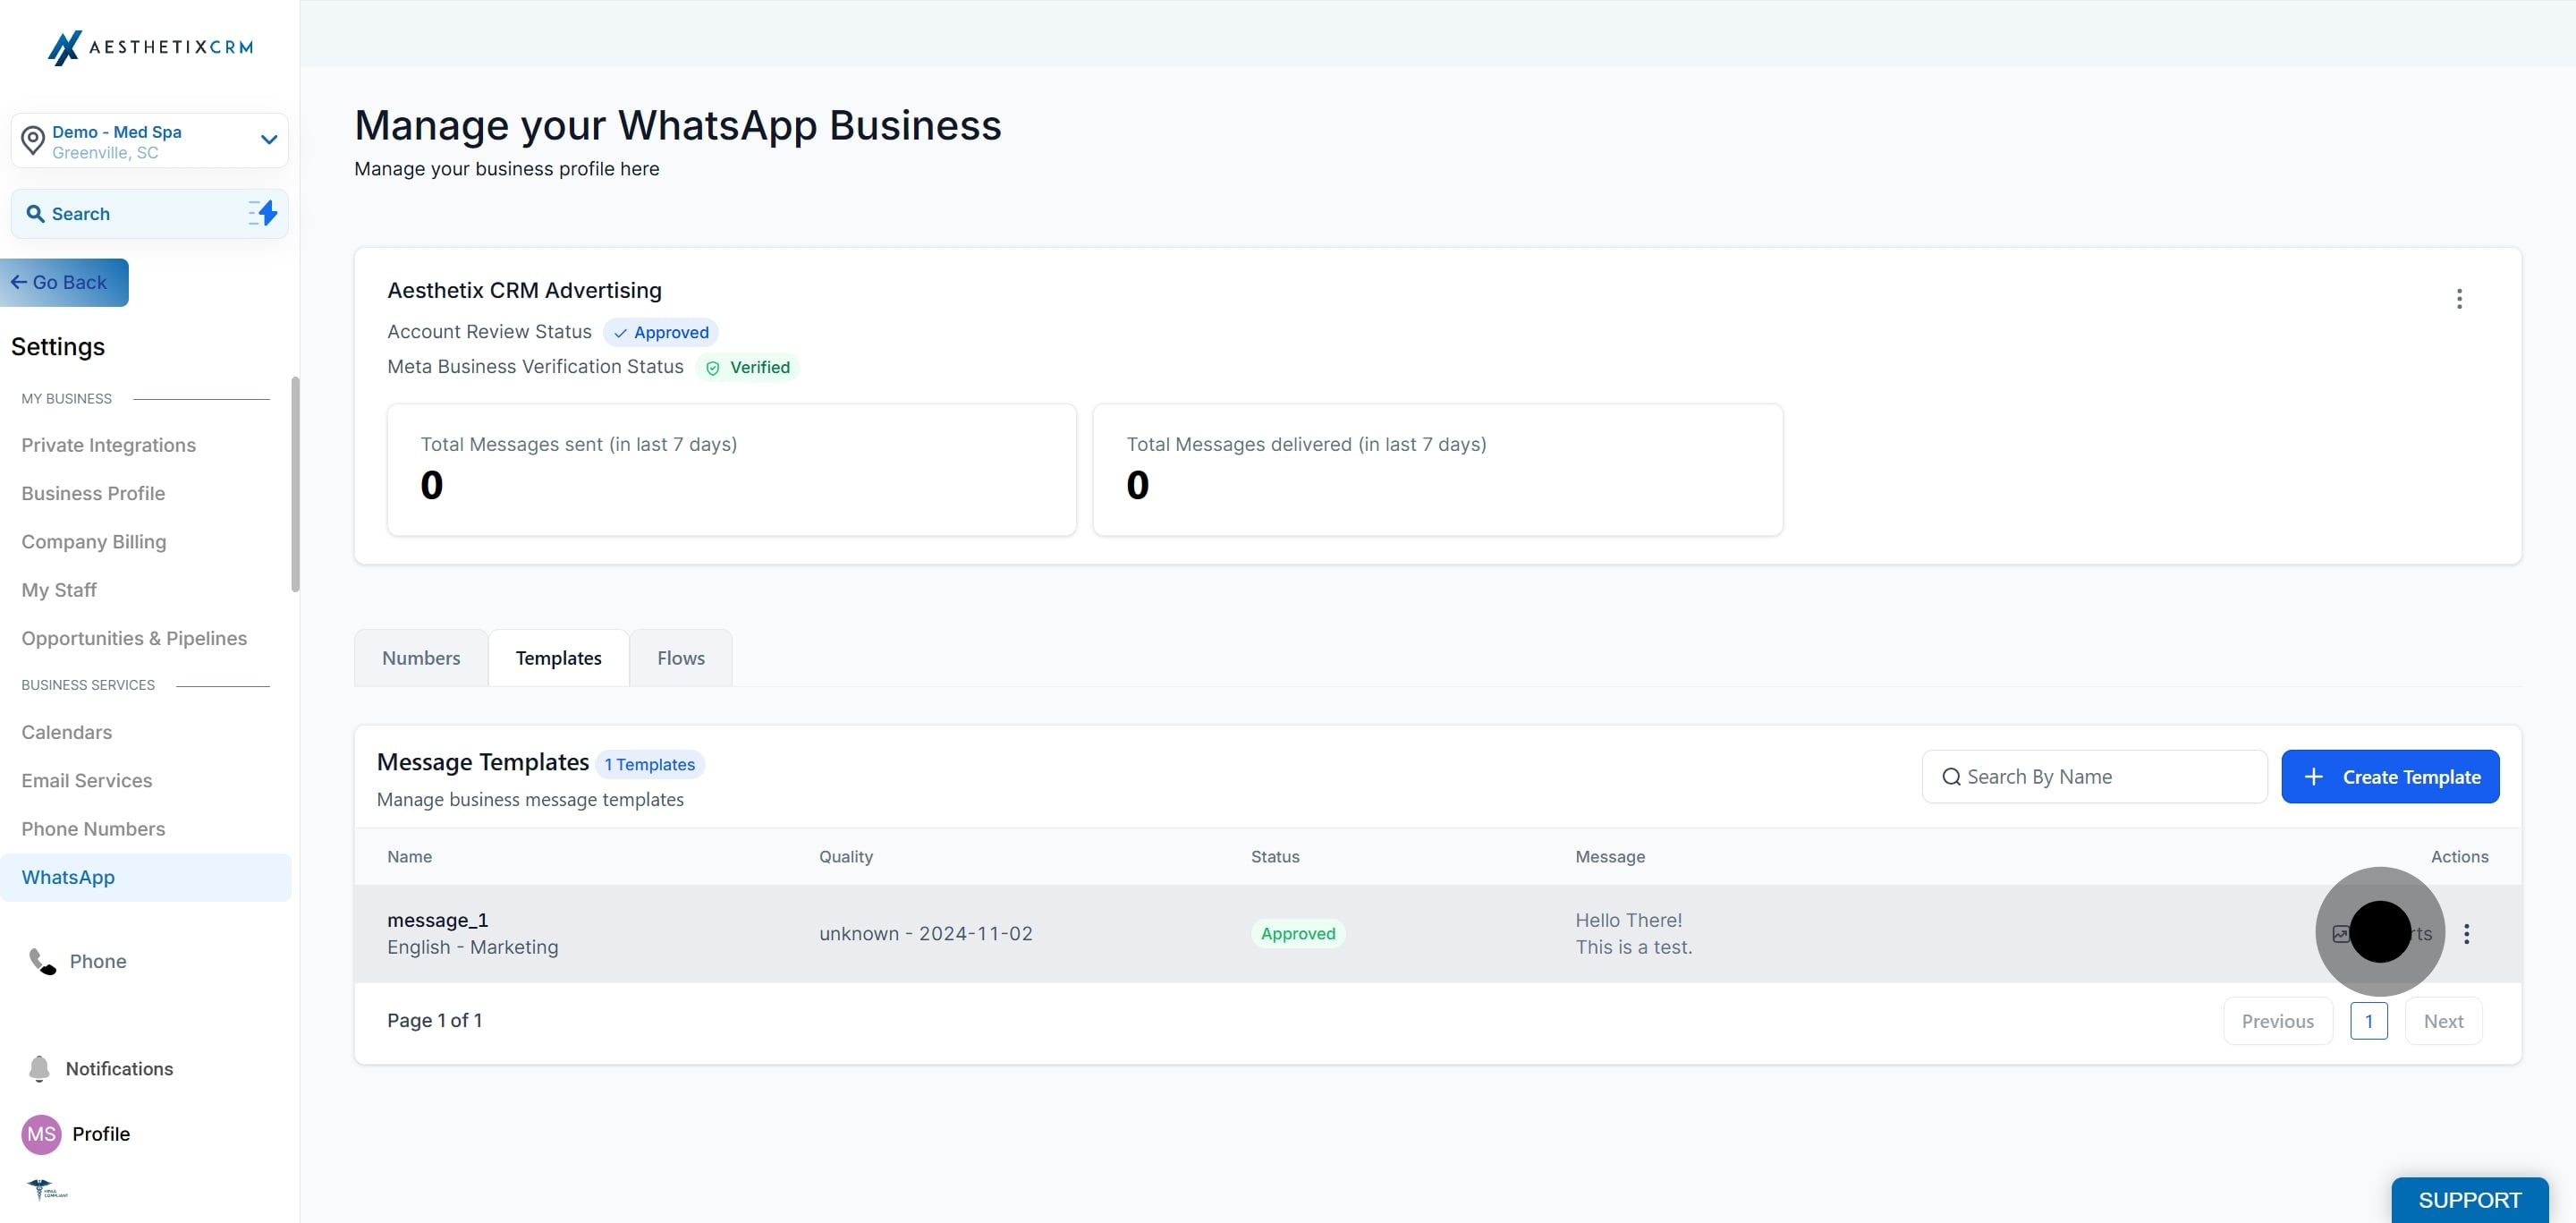The height and width of the screenshot is (1223, 2576).
Task: Click the Go Back button
Action: tap(64, 282)
